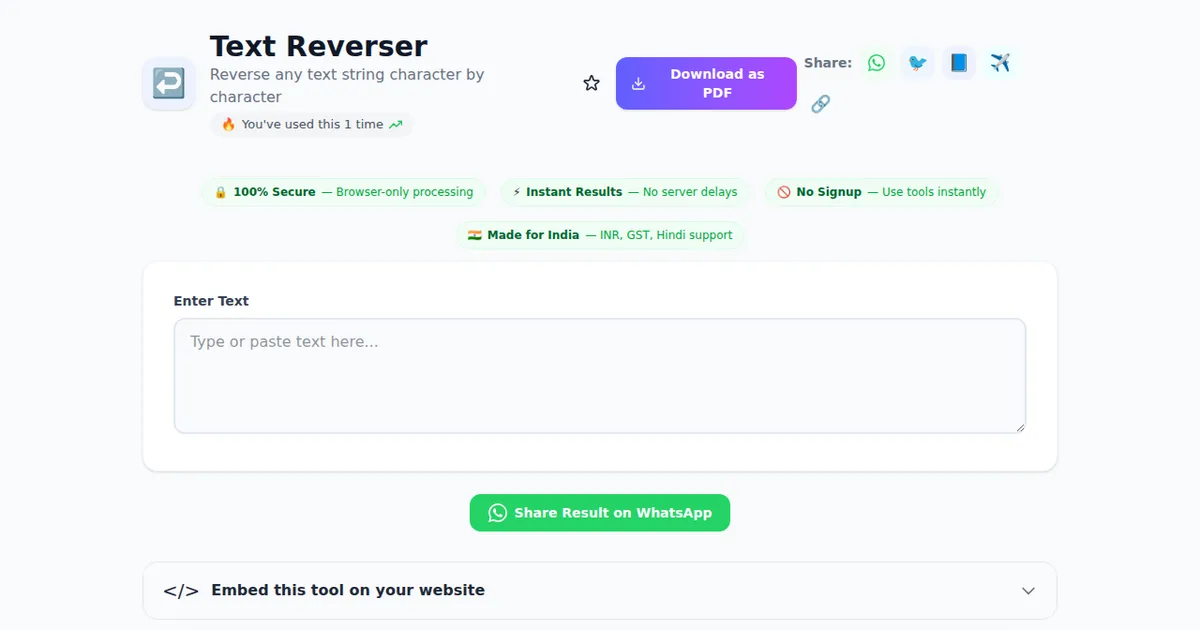
Task: Share via the Telegram paper plane icon
Action: (1000, 62)
